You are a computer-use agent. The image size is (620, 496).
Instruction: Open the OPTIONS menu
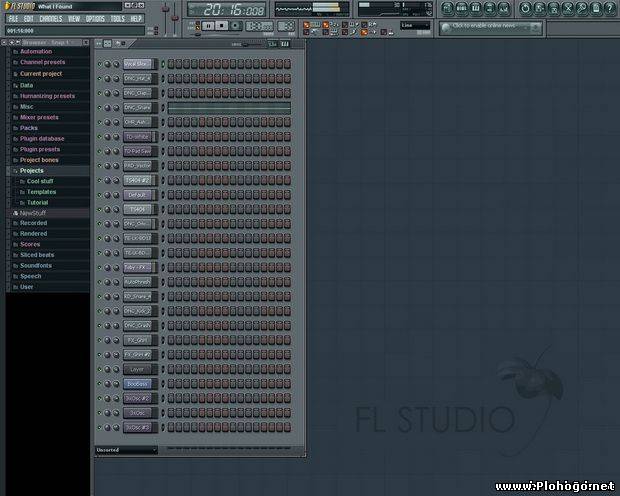pyautogui.click(x=95, y=19)
